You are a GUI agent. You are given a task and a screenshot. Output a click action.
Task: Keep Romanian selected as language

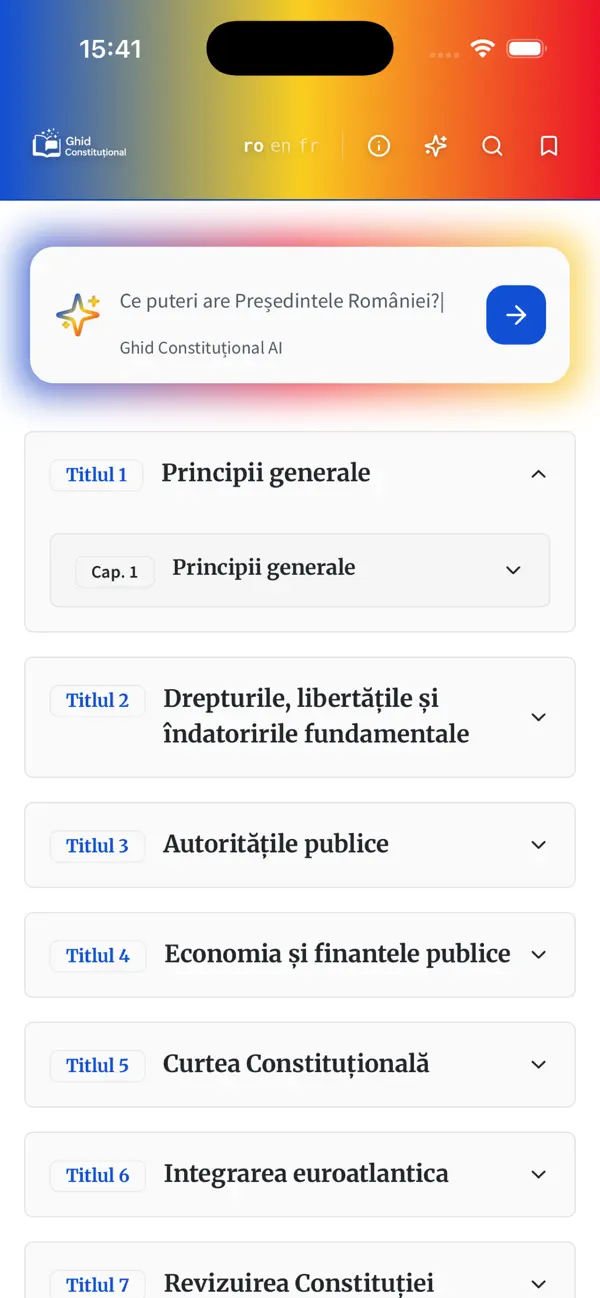click(x=252, y=145)
